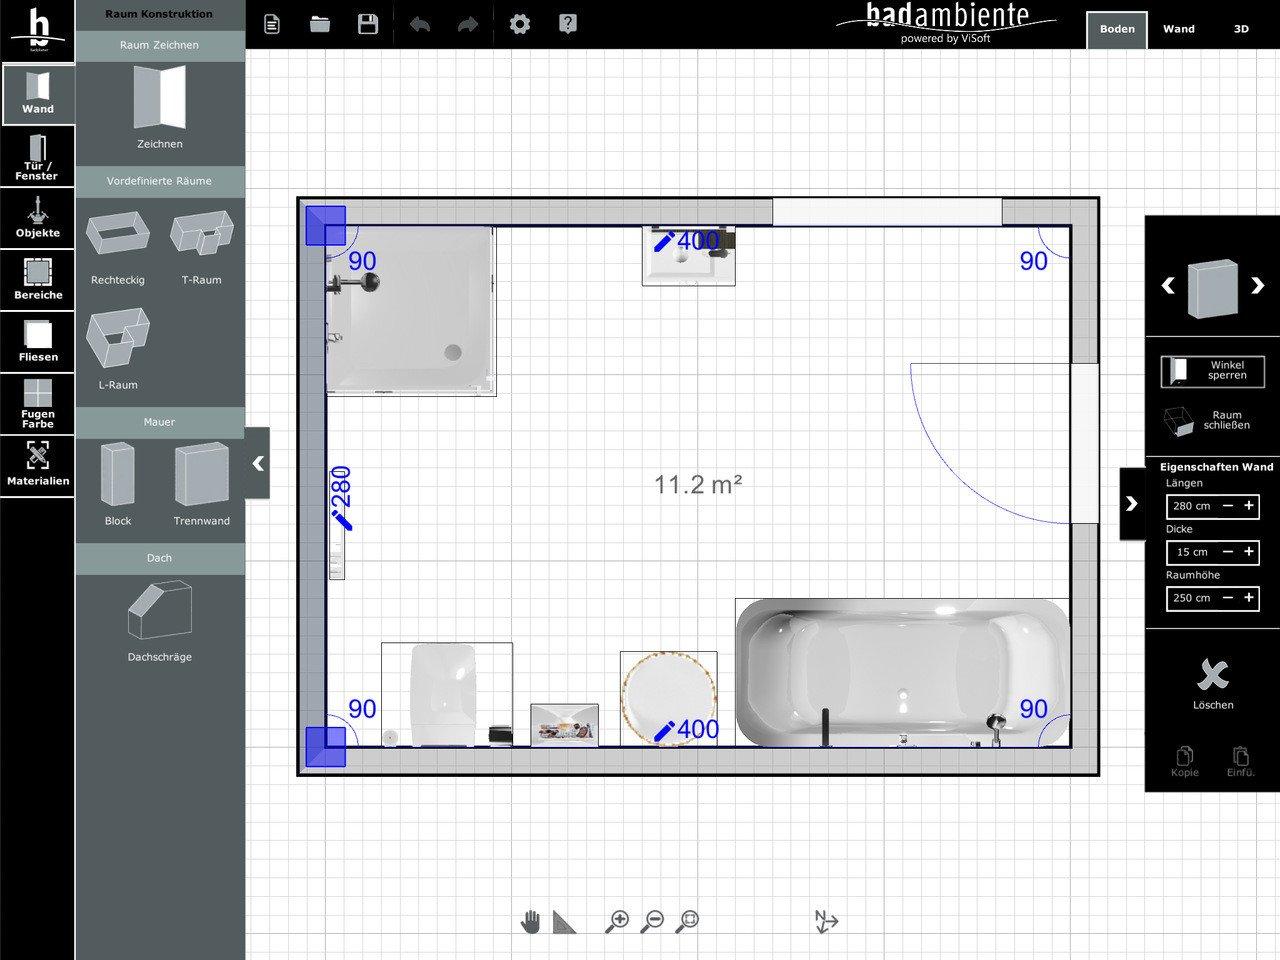This screenshot has height=960, width=1280.
Task: Open the Tür / Fenster category
Action: point(37,157)
